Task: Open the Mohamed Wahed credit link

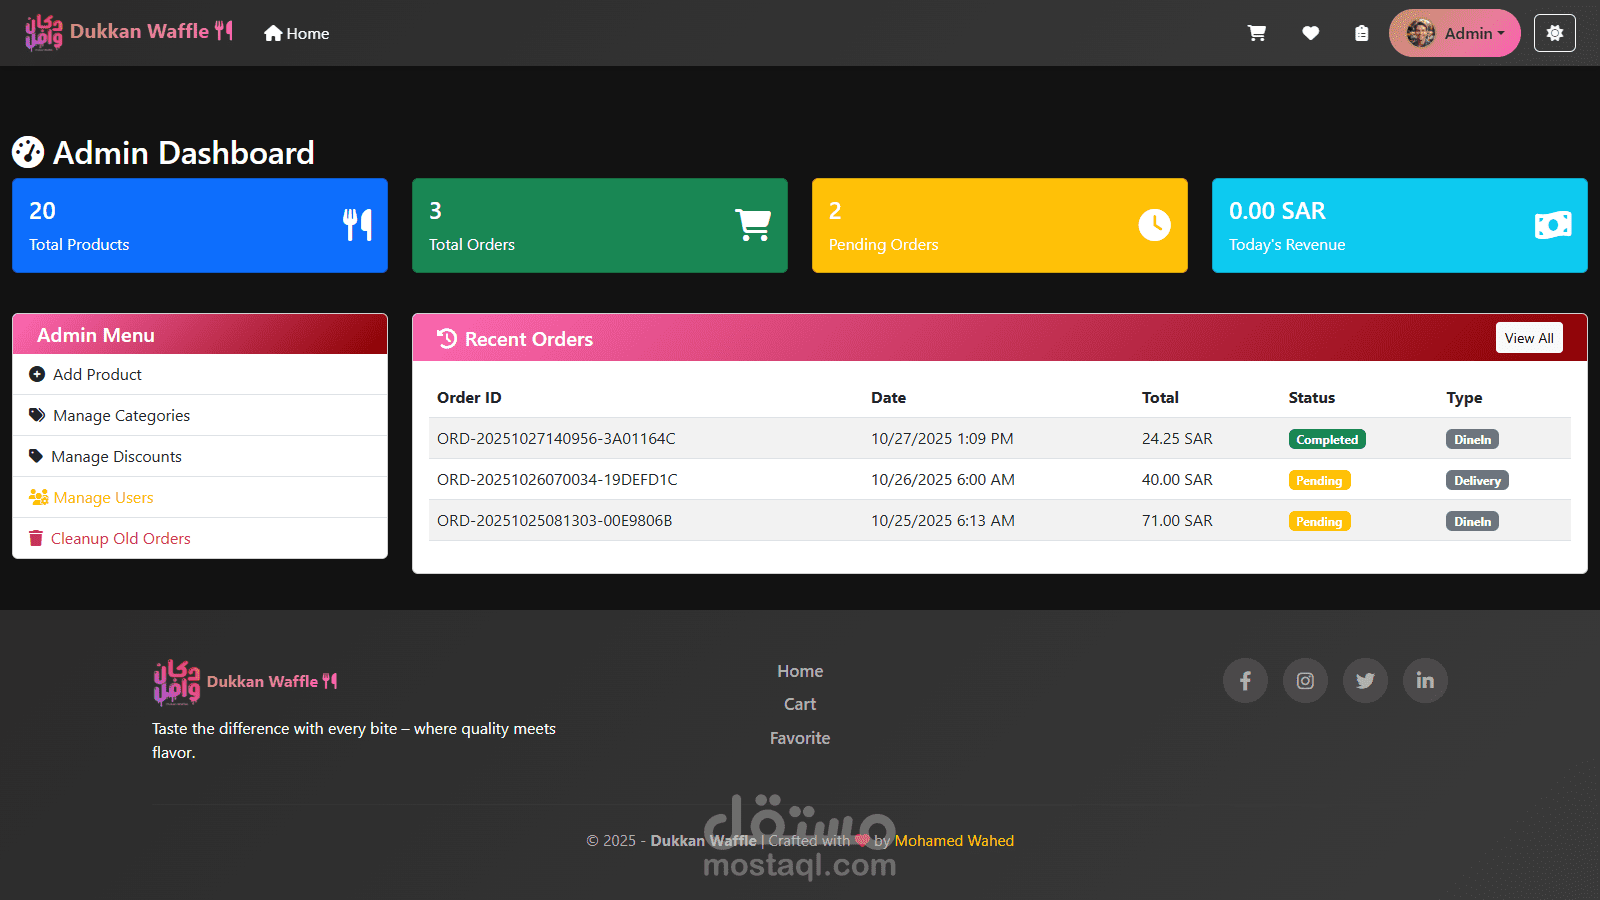Action: pyautogui.click(x=954, y=841)
